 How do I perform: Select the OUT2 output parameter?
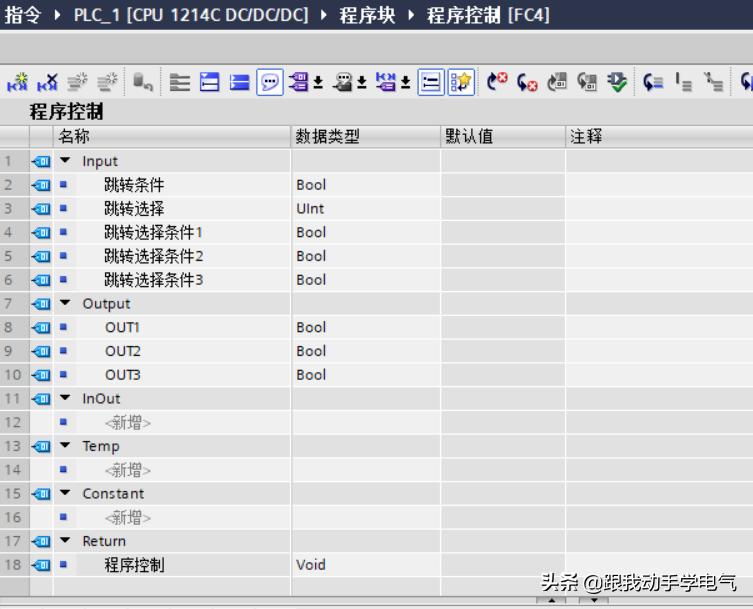click(122, 351)
